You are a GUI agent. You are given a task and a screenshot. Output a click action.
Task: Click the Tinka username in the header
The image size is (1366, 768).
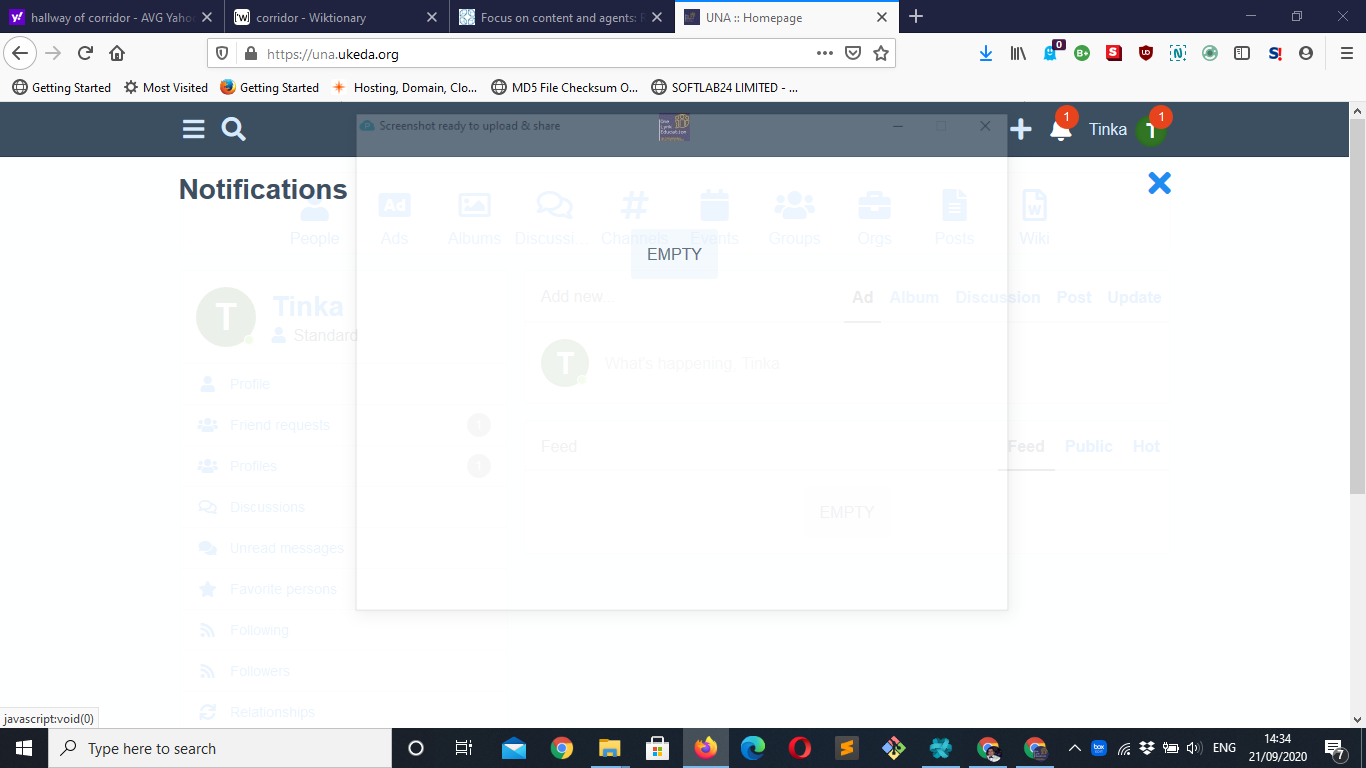[1107, 129]
